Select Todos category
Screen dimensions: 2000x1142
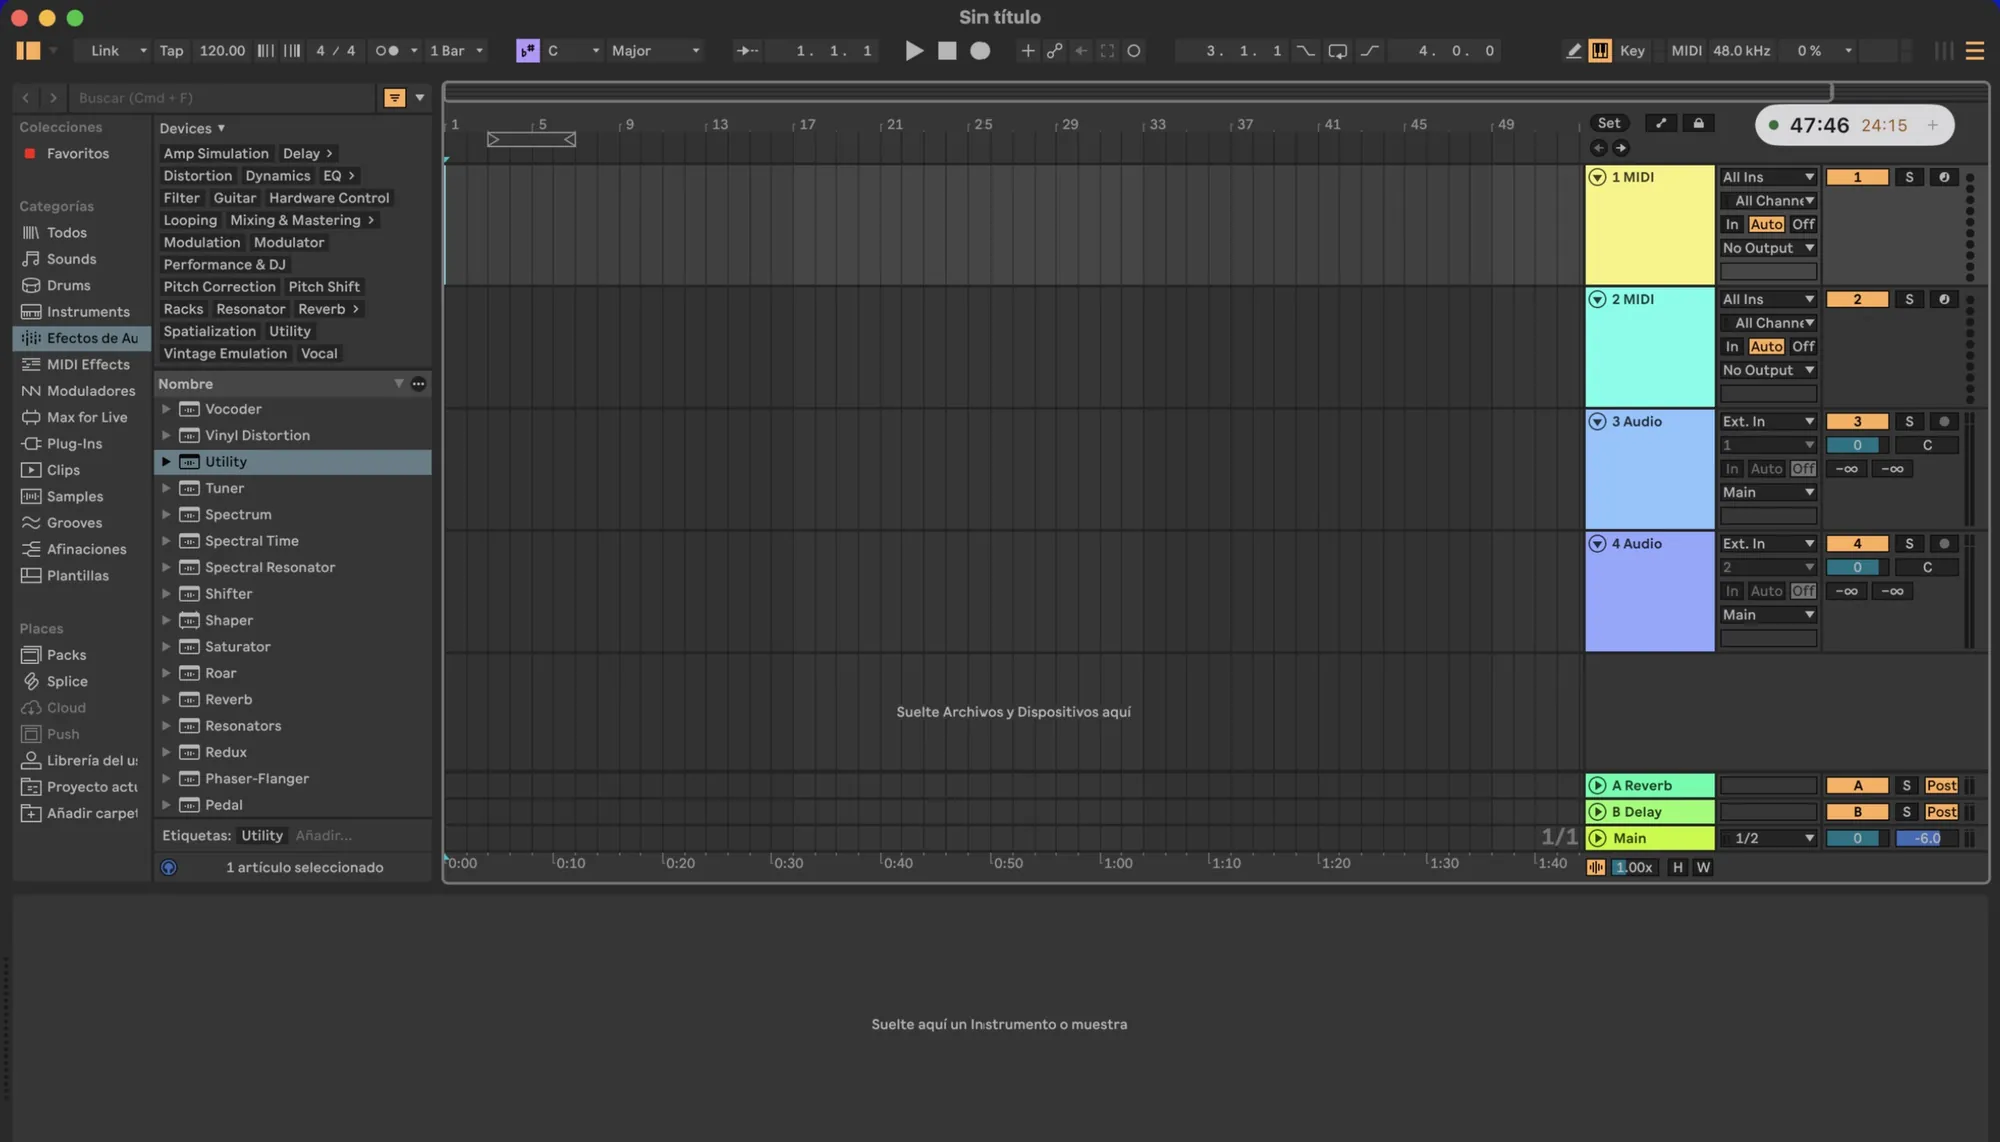coord(67,233)
